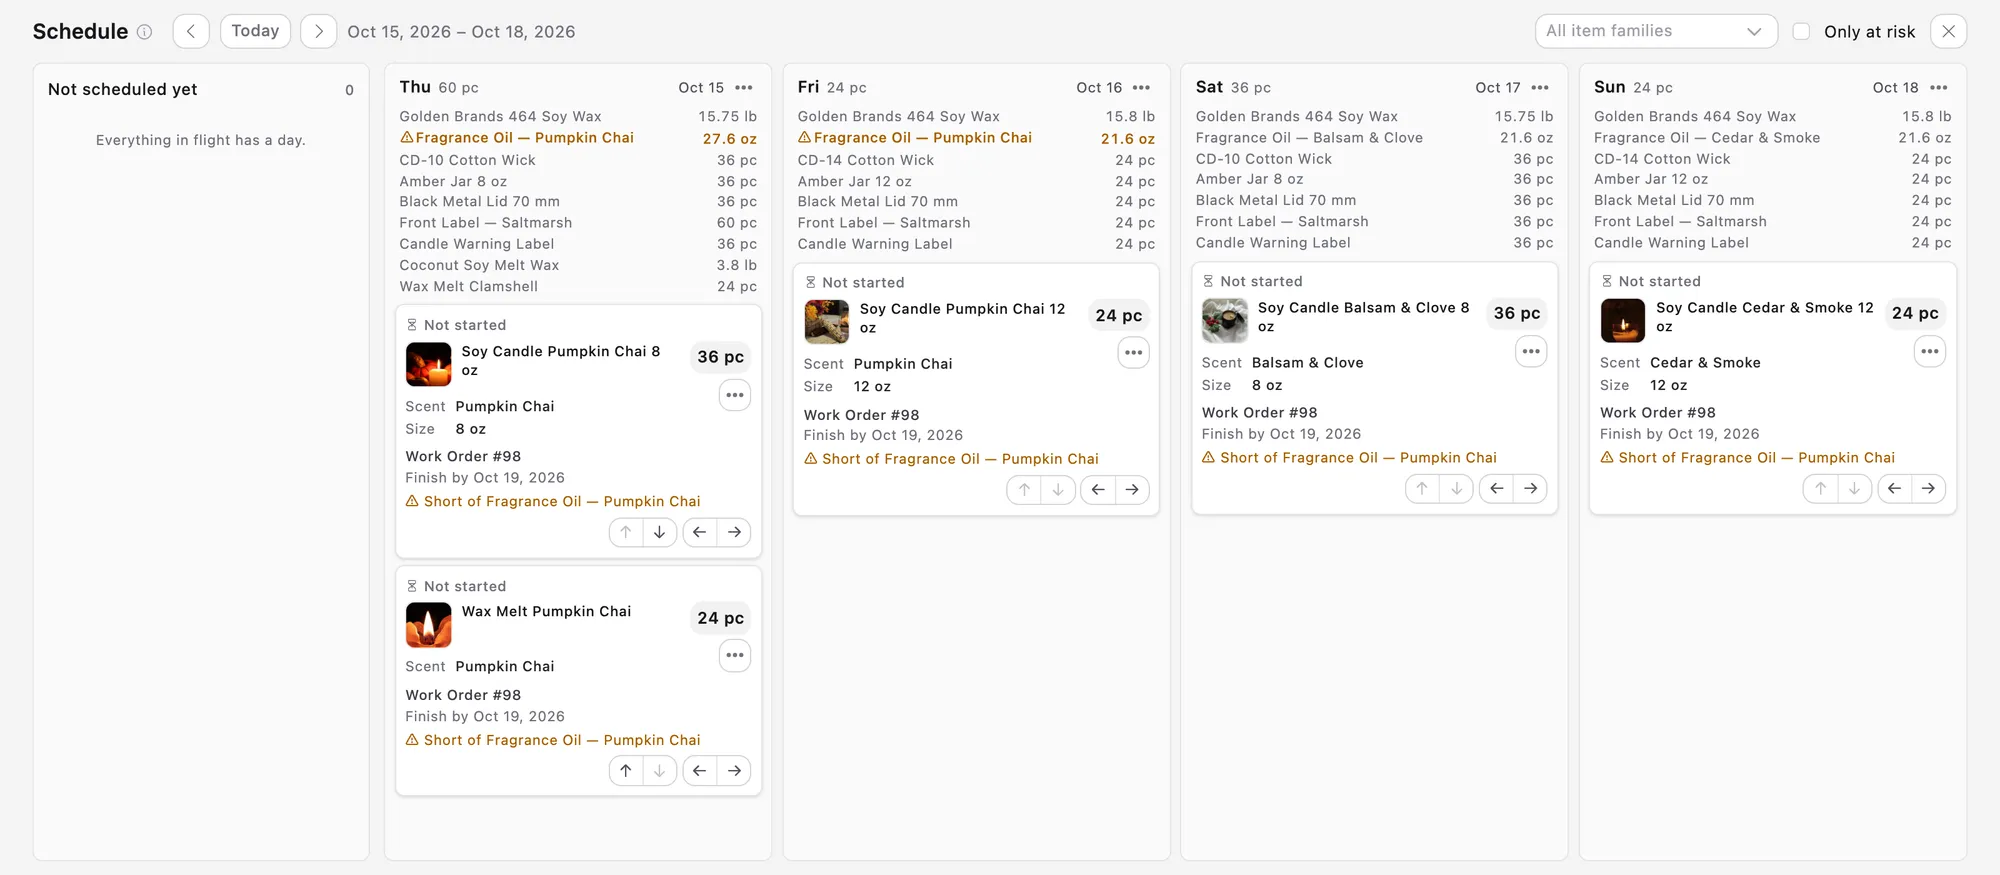
Task: Open Sat Oct 17 column options menu
Action: point(1540,88)
